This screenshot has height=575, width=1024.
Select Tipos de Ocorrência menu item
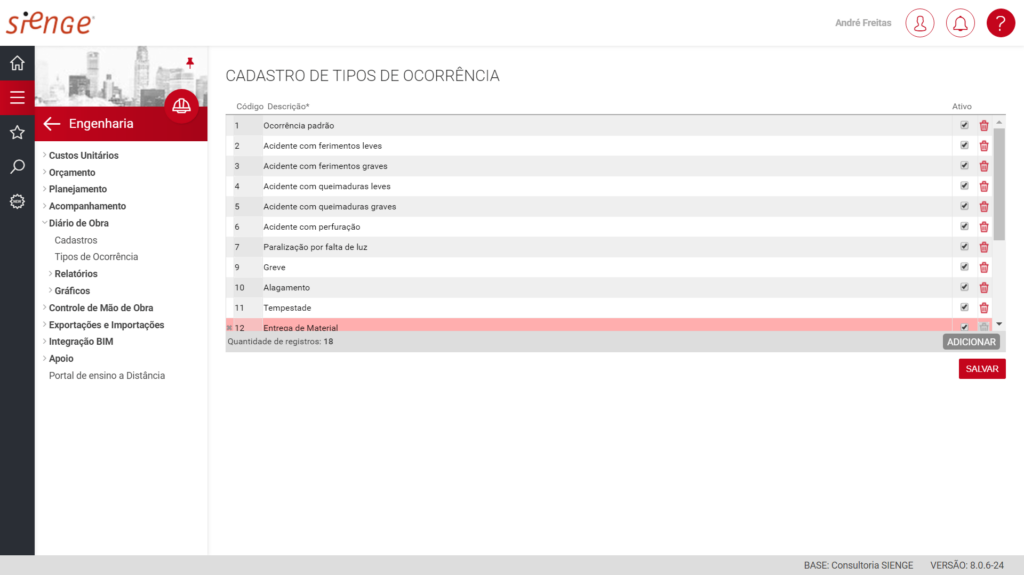pos(96,257)
